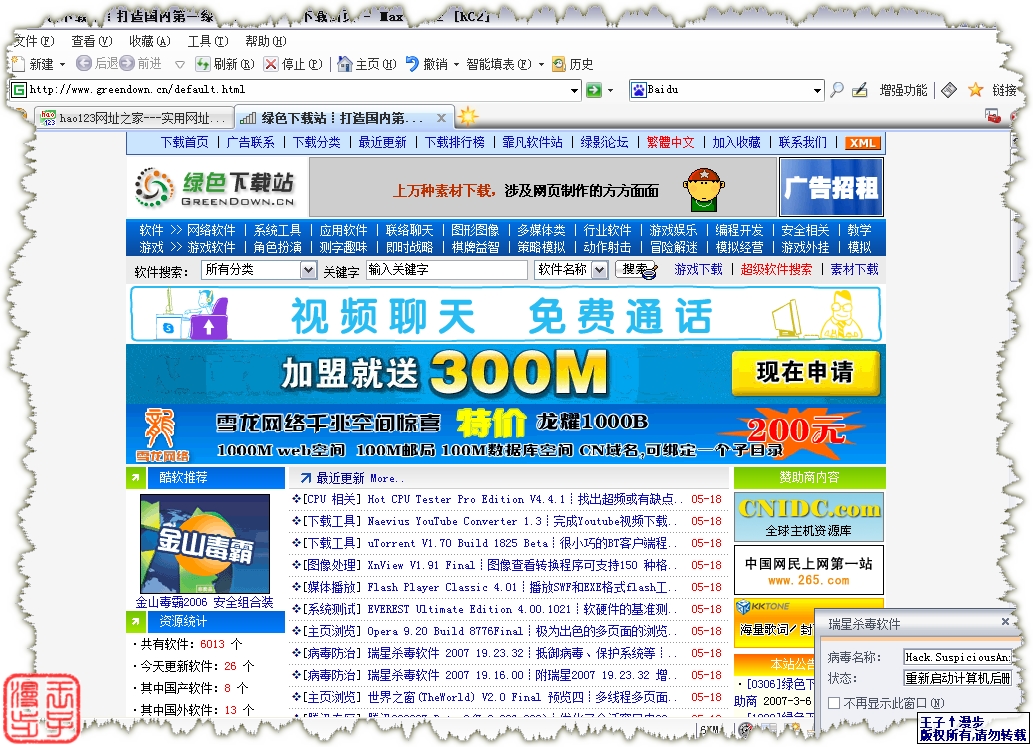Open the History (历史) toolbar icon
Viewport: 1033px width, 747px height.
(x=559, y=64)
